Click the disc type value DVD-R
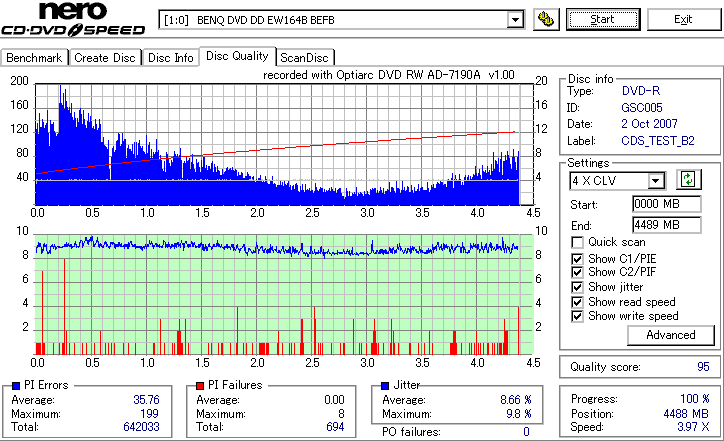Image resolution: width=724 pixels, height=441 pixels. [x=641, y=91]
